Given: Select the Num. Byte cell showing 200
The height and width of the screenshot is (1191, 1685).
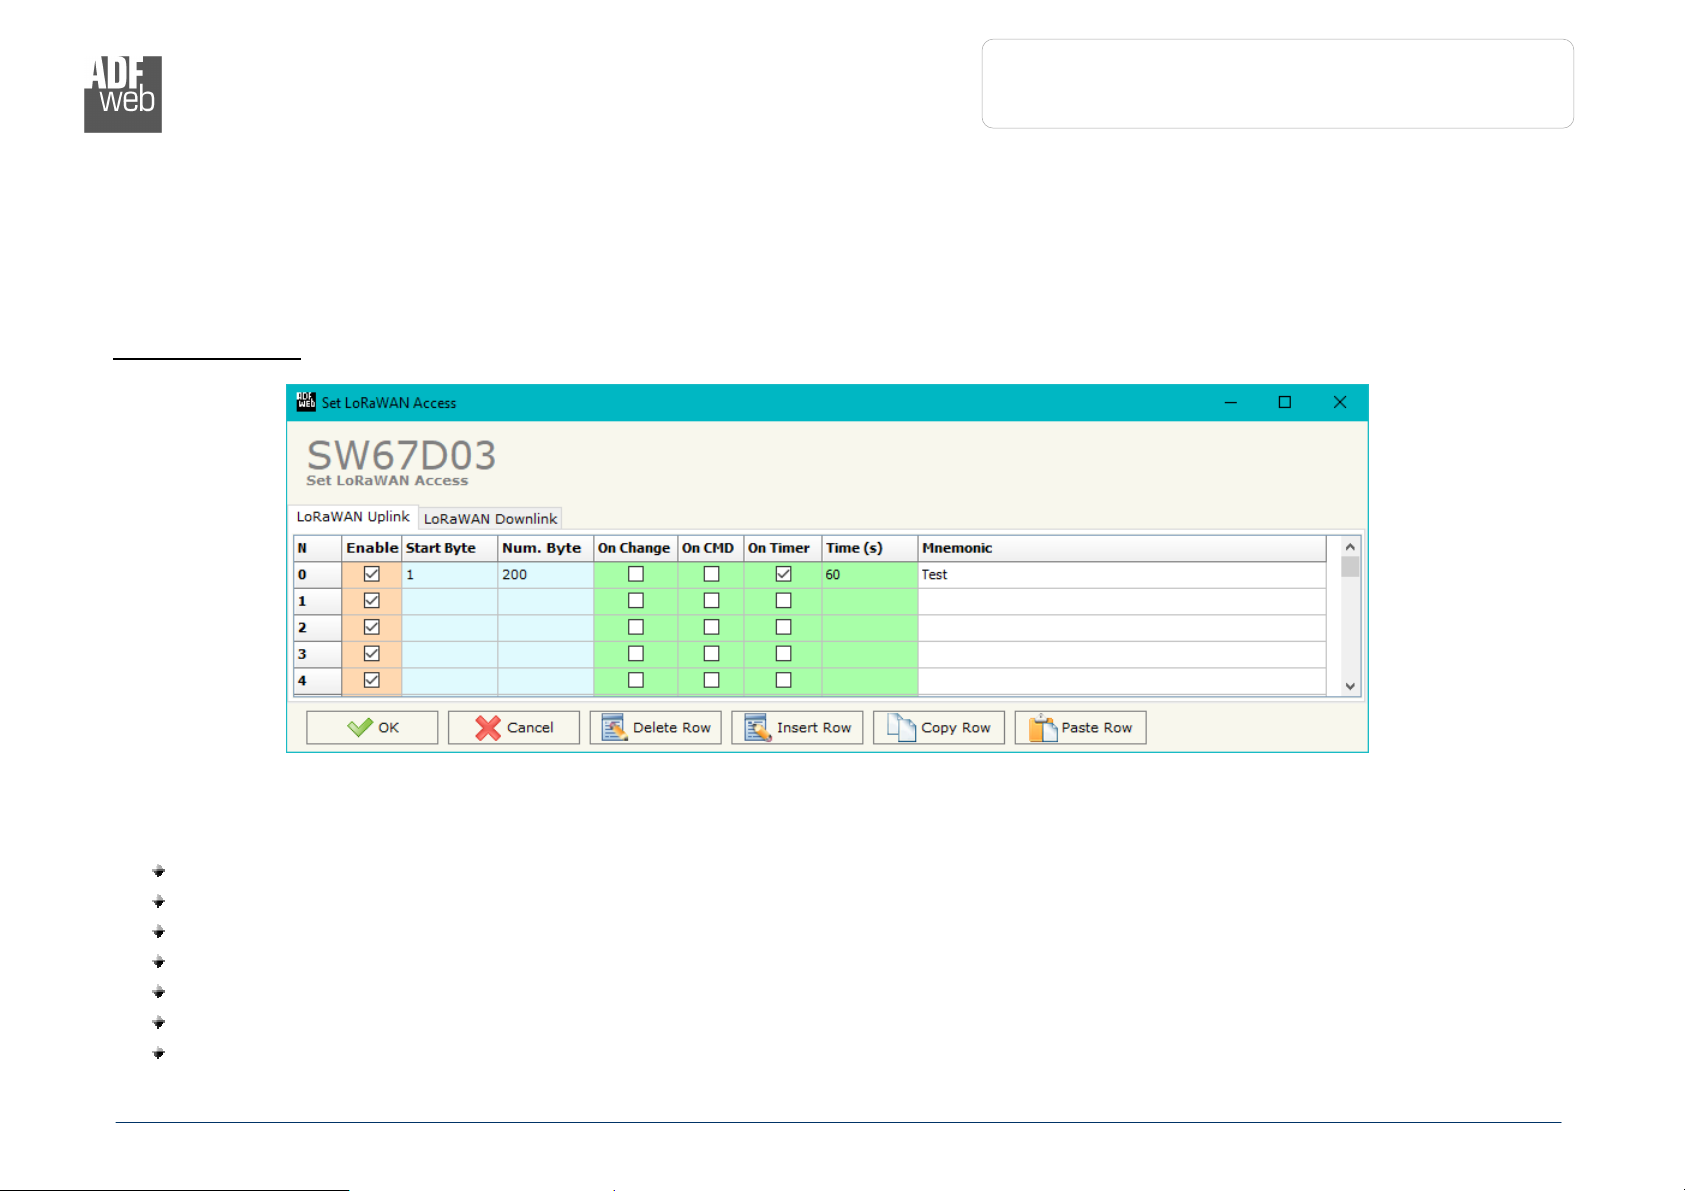Looking at the screenshot, I should tap(546, 575).
